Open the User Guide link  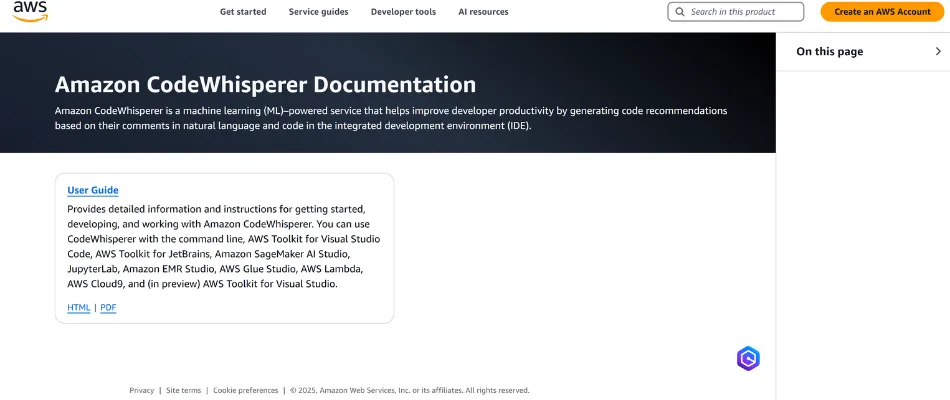[93, 190]
